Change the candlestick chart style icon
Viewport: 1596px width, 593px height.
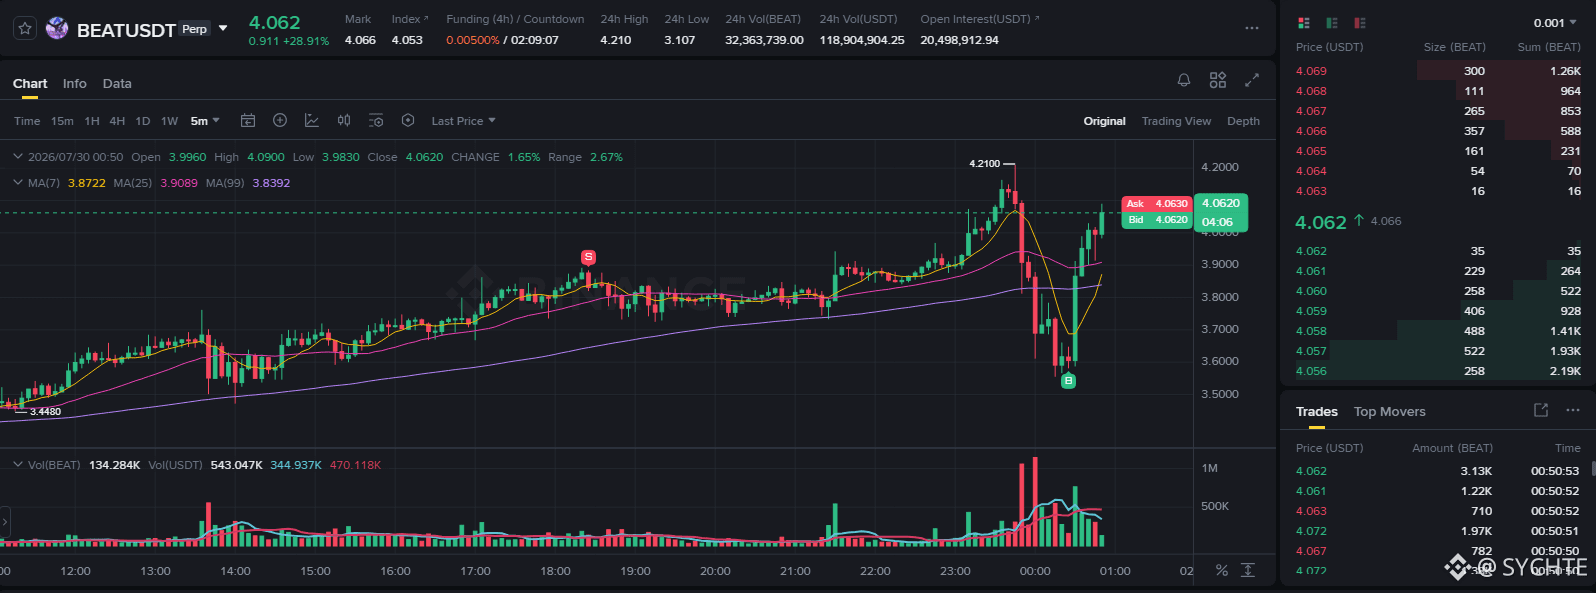(x=344, y=120)
